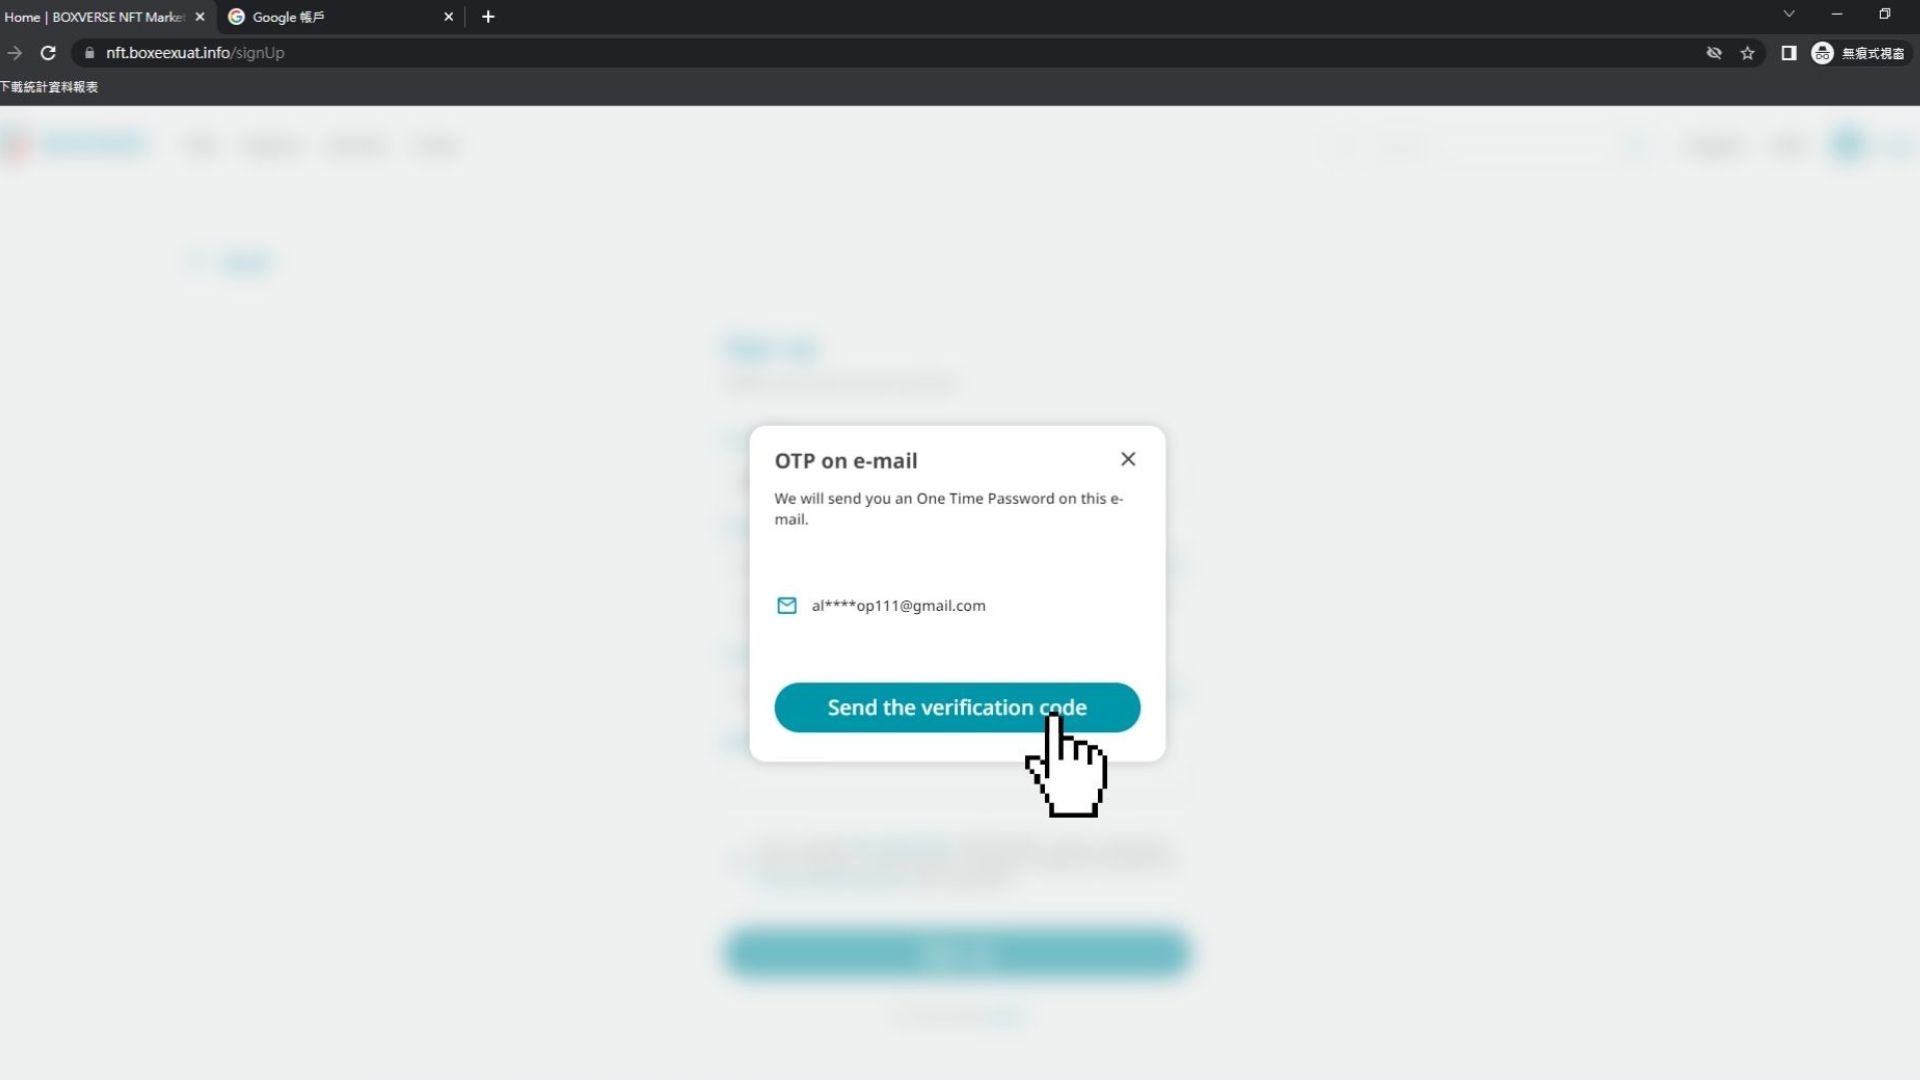Click Send the verification code button

click(x=957, y=707)
